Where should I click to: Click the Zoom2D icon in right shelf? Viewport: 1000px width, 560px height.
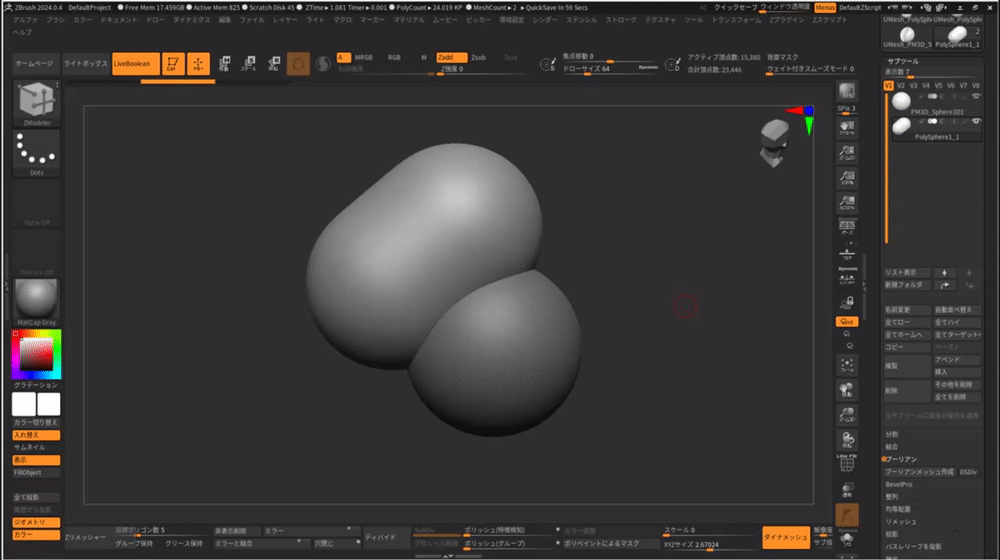(x=847, y=154)
